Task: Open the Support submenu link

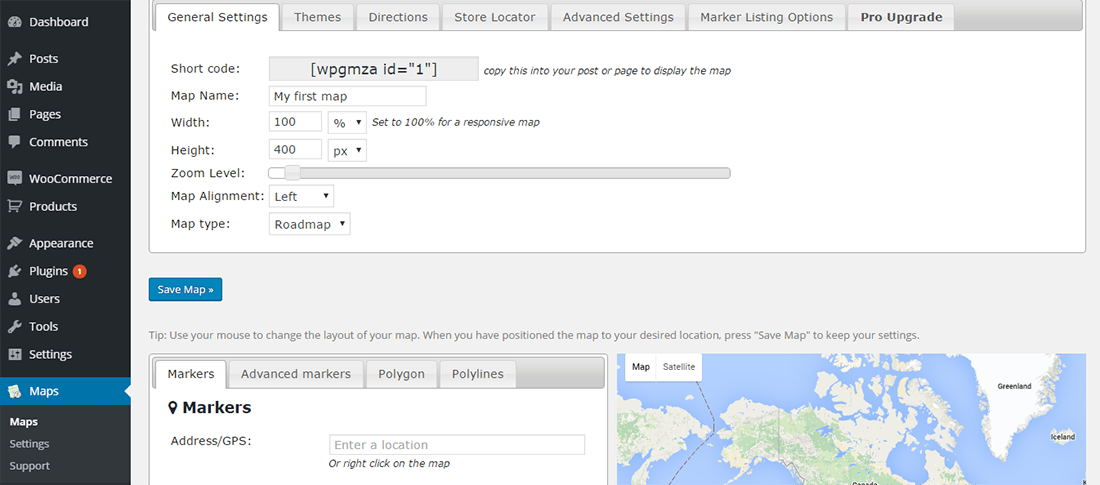Action: point(29,466)
